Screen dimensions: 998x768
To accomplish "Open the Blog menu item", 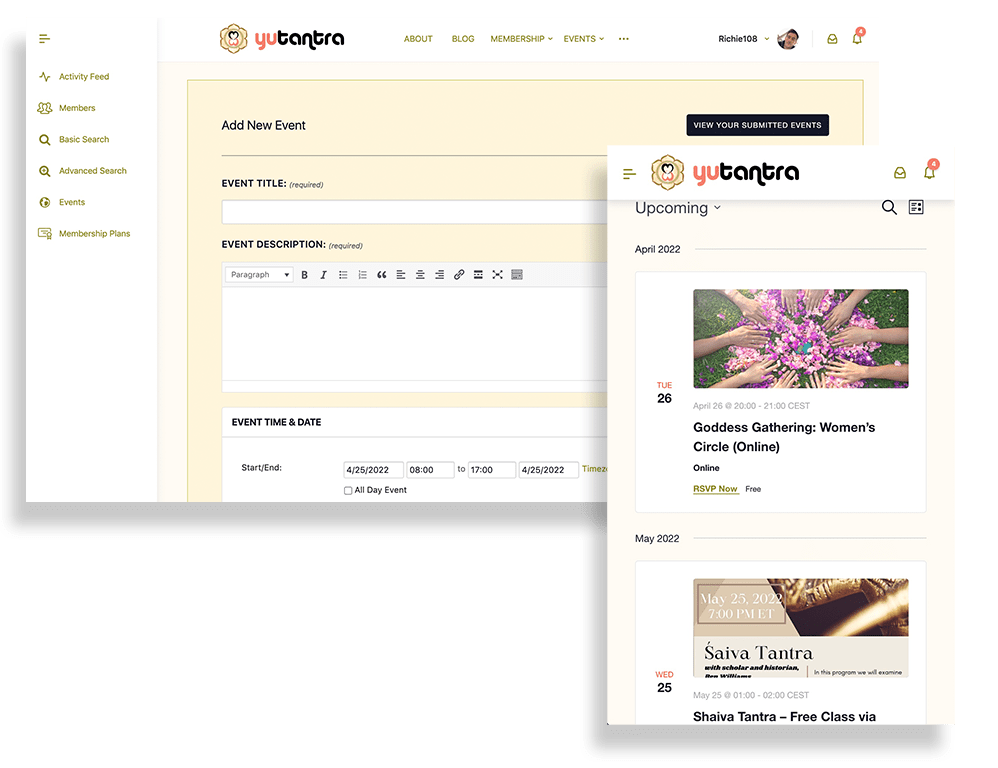I will coord(463,39).
